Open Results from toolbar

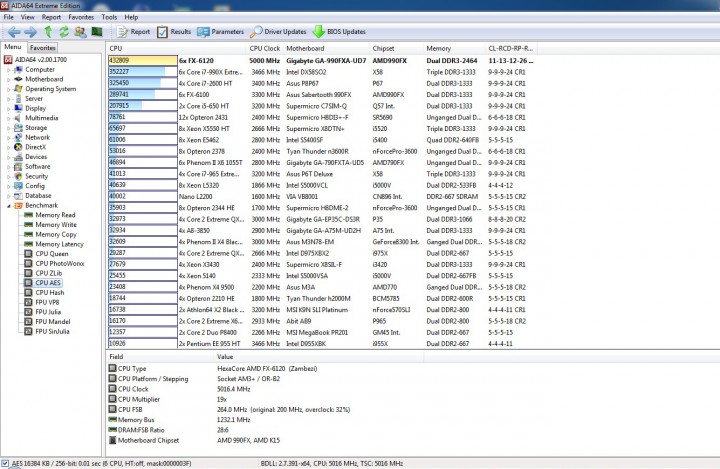click(x=174, y=32)
